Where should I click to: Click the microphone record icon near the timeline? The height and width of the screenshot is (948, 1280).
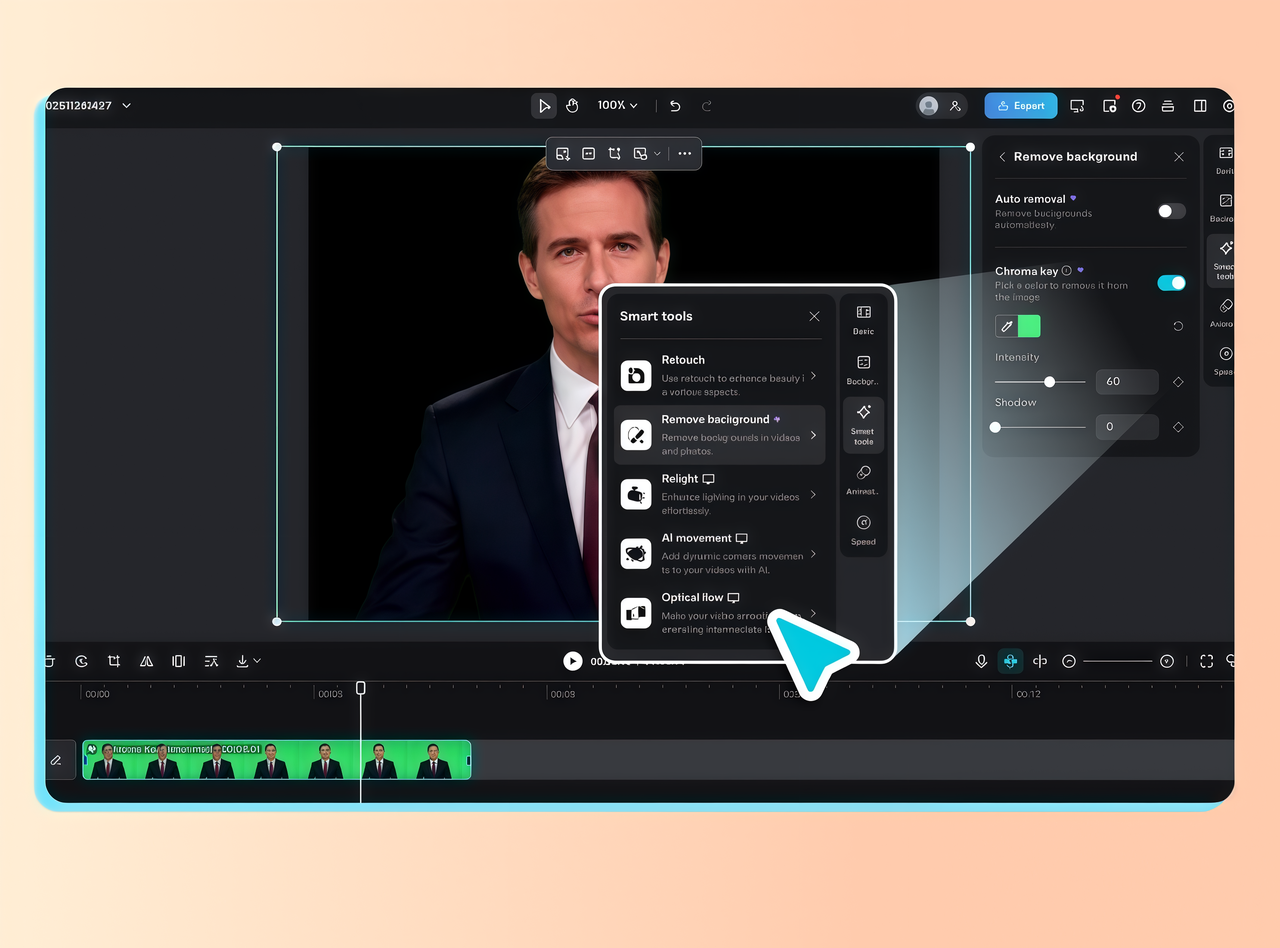tap(981, 661)
